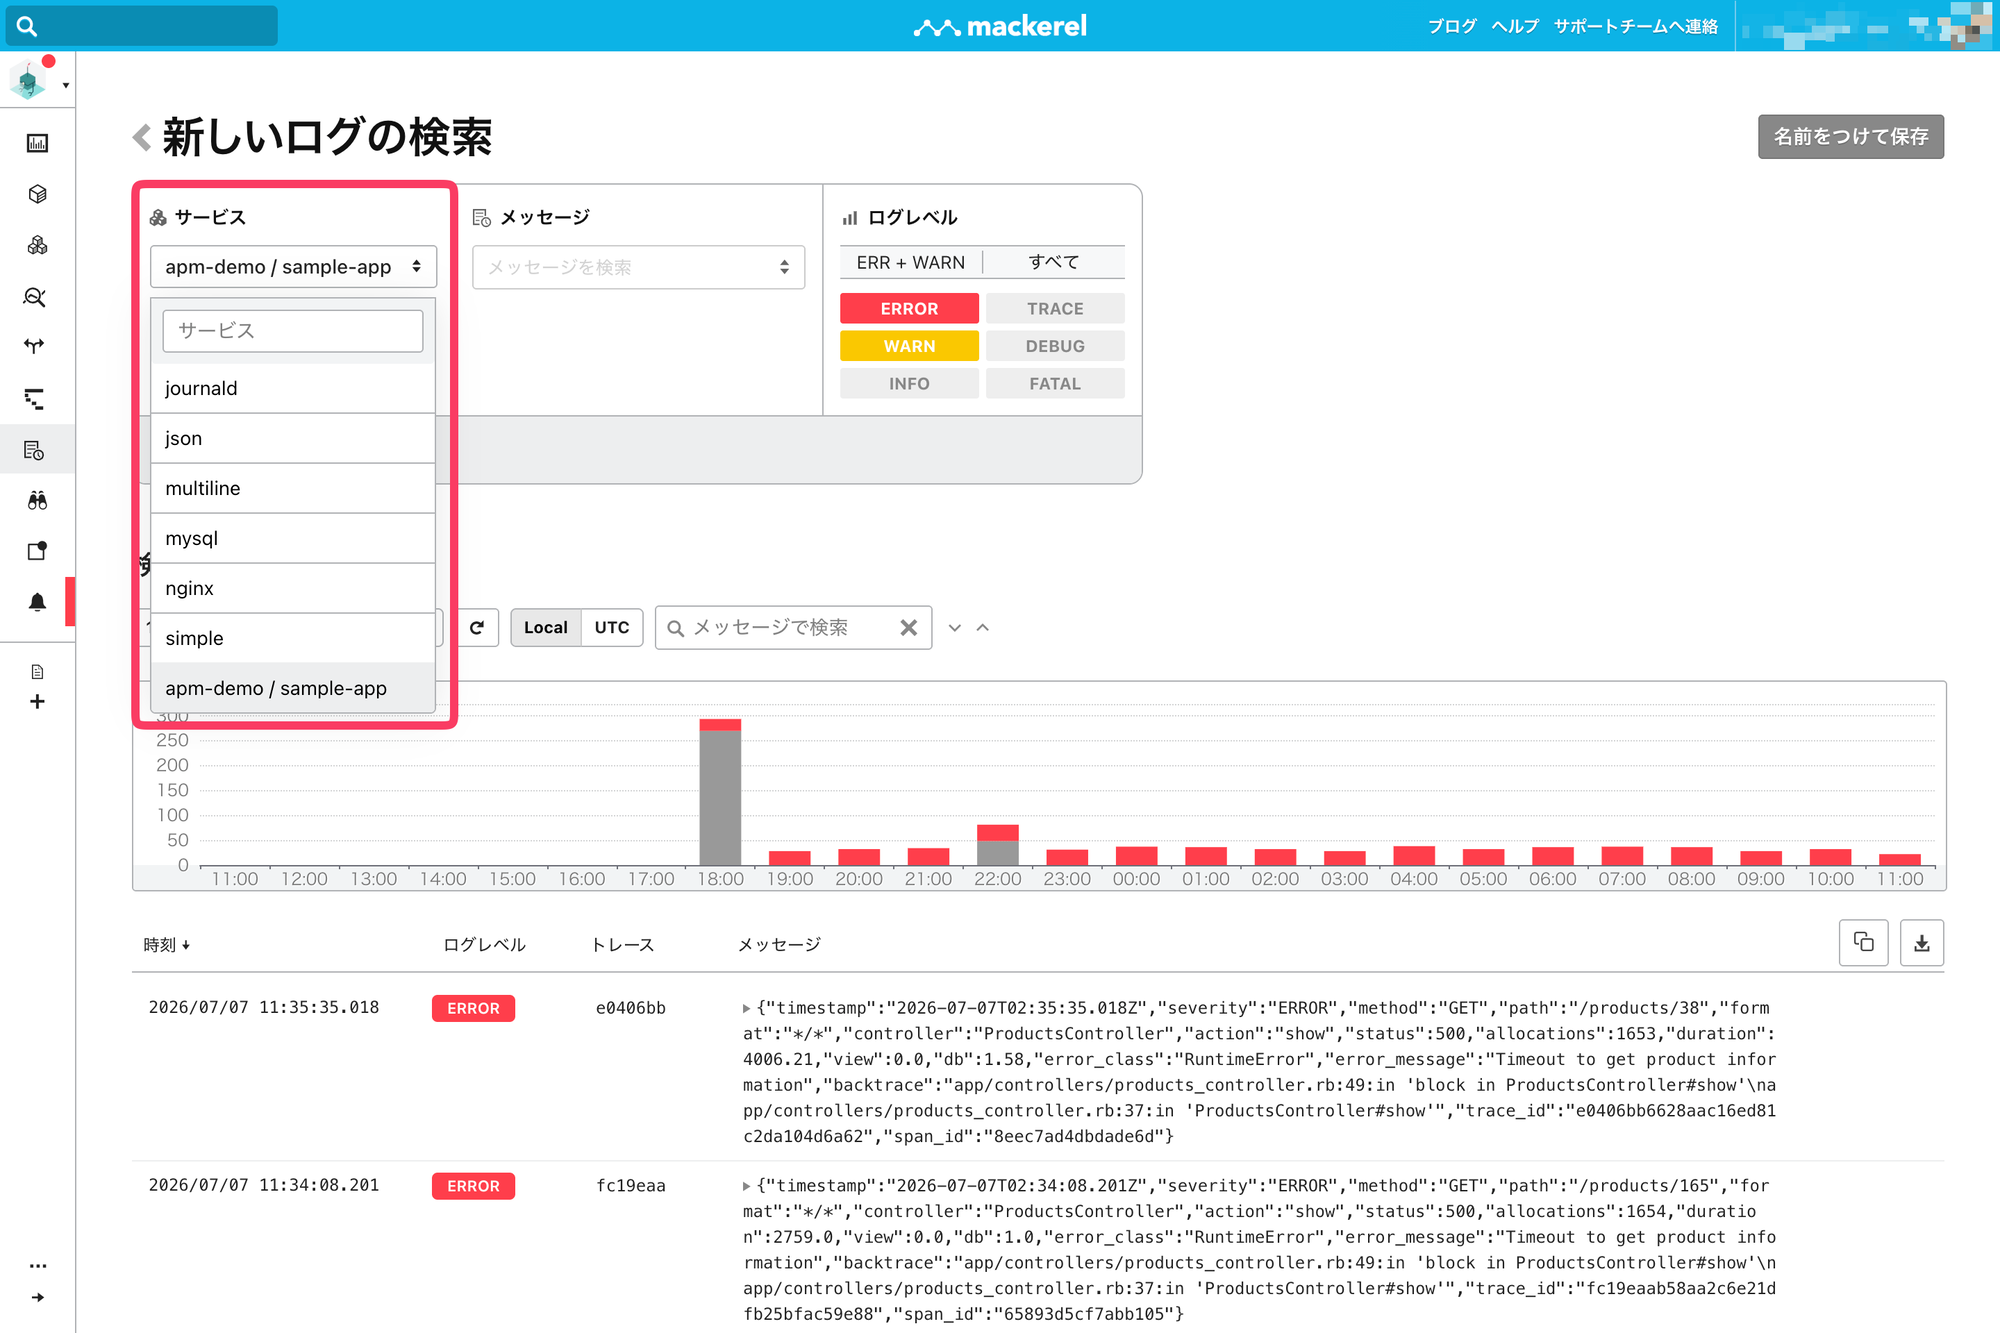2000x1333 pixels.
Task: Click the 名前をつけて保存 button
Action: click(x=1851, y=136)
